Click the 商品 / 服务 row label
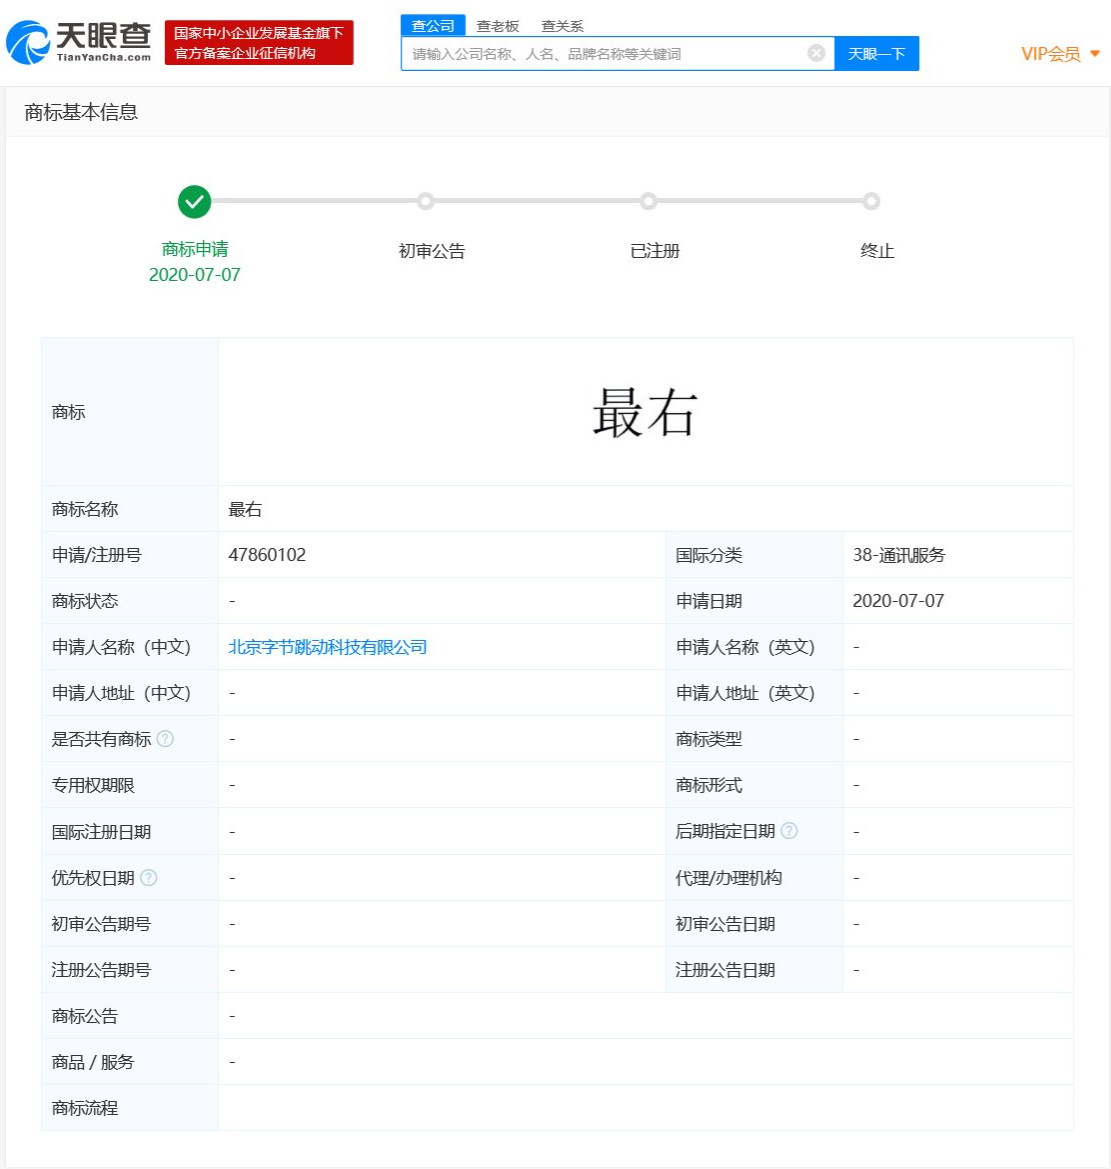Viewport: 1111px width, 1169px height. pyautogui.click(x=92, y=1062)
